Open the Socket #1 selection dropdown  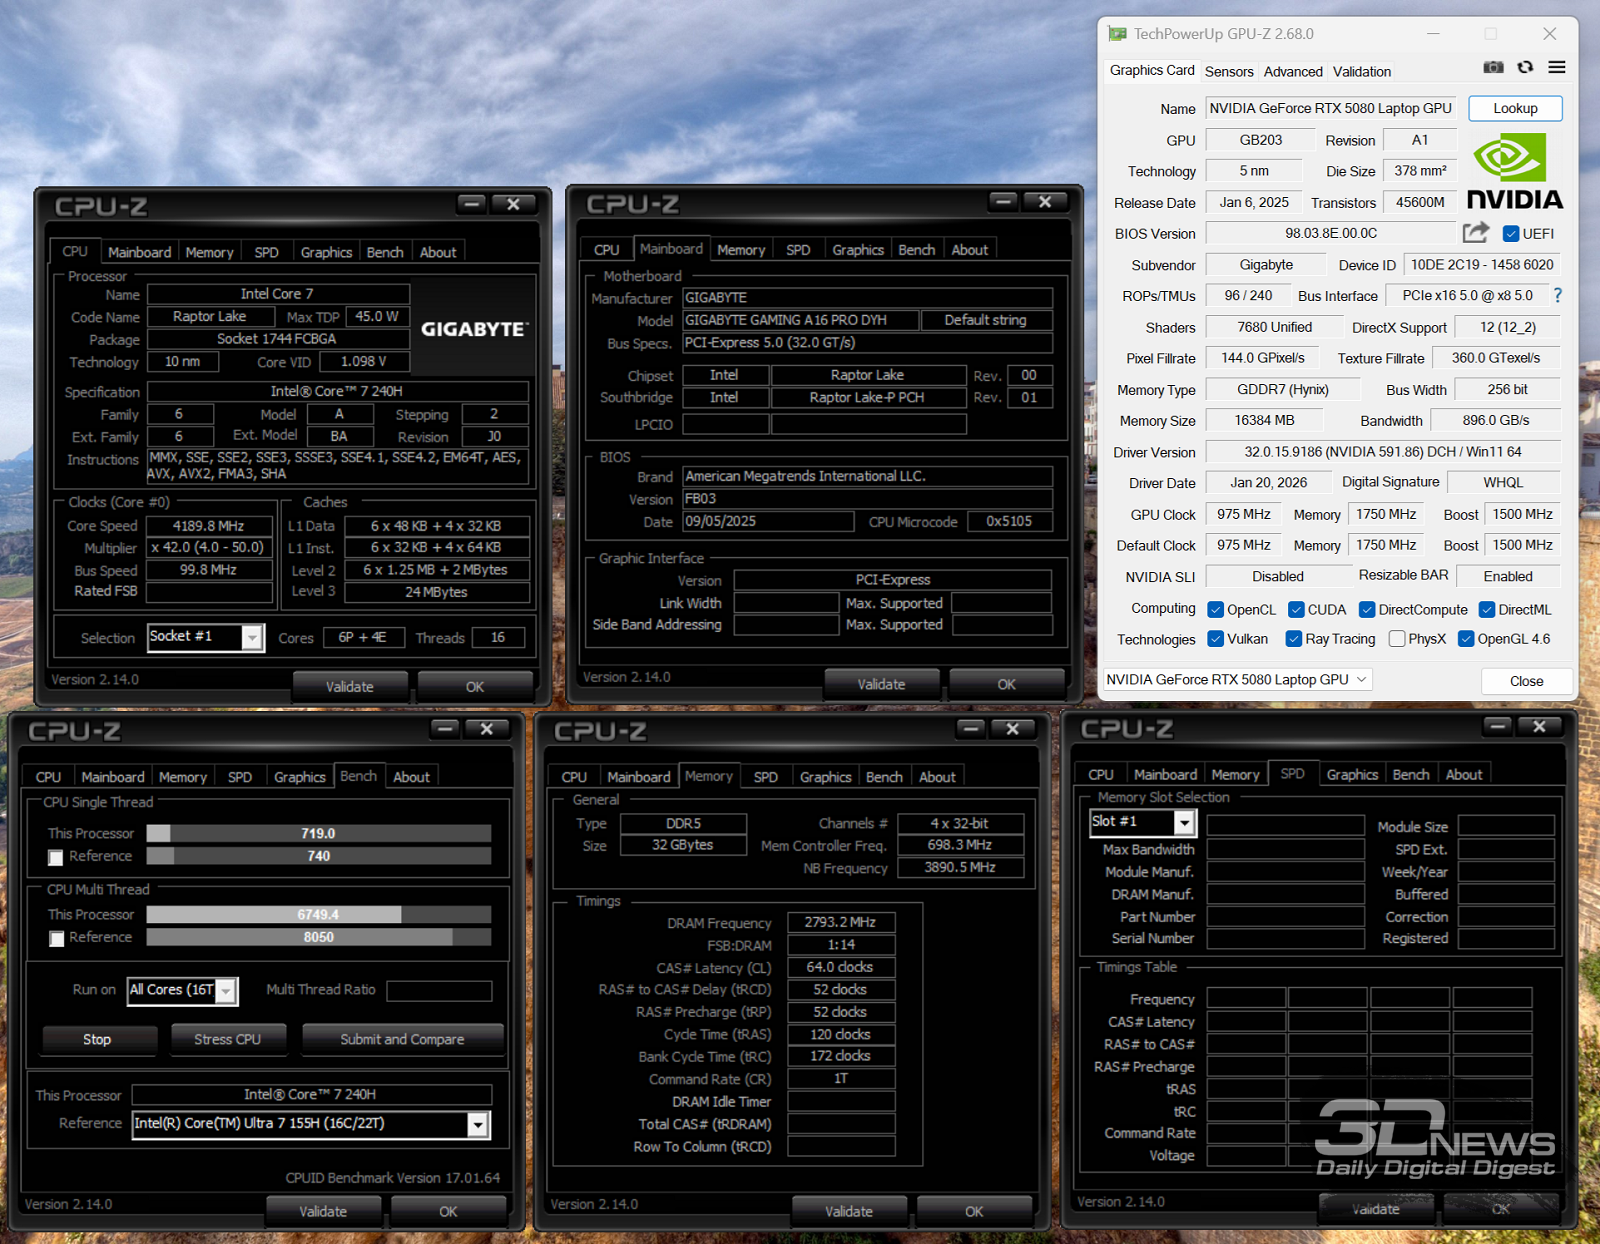pyautogui.click(x=253, y=638)
